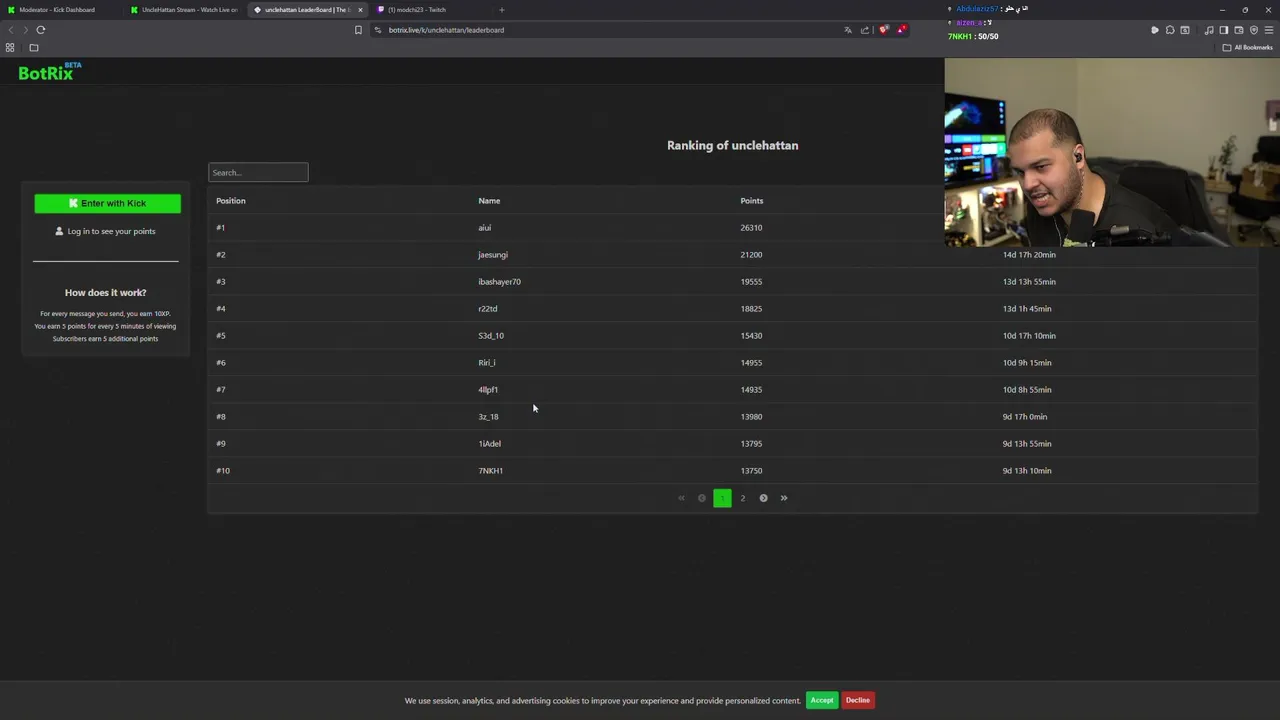The height and width of the screenshot is (720, 1280).
Task: Open the All Bookmarks folder
Action: click(x=1248, y=48)
